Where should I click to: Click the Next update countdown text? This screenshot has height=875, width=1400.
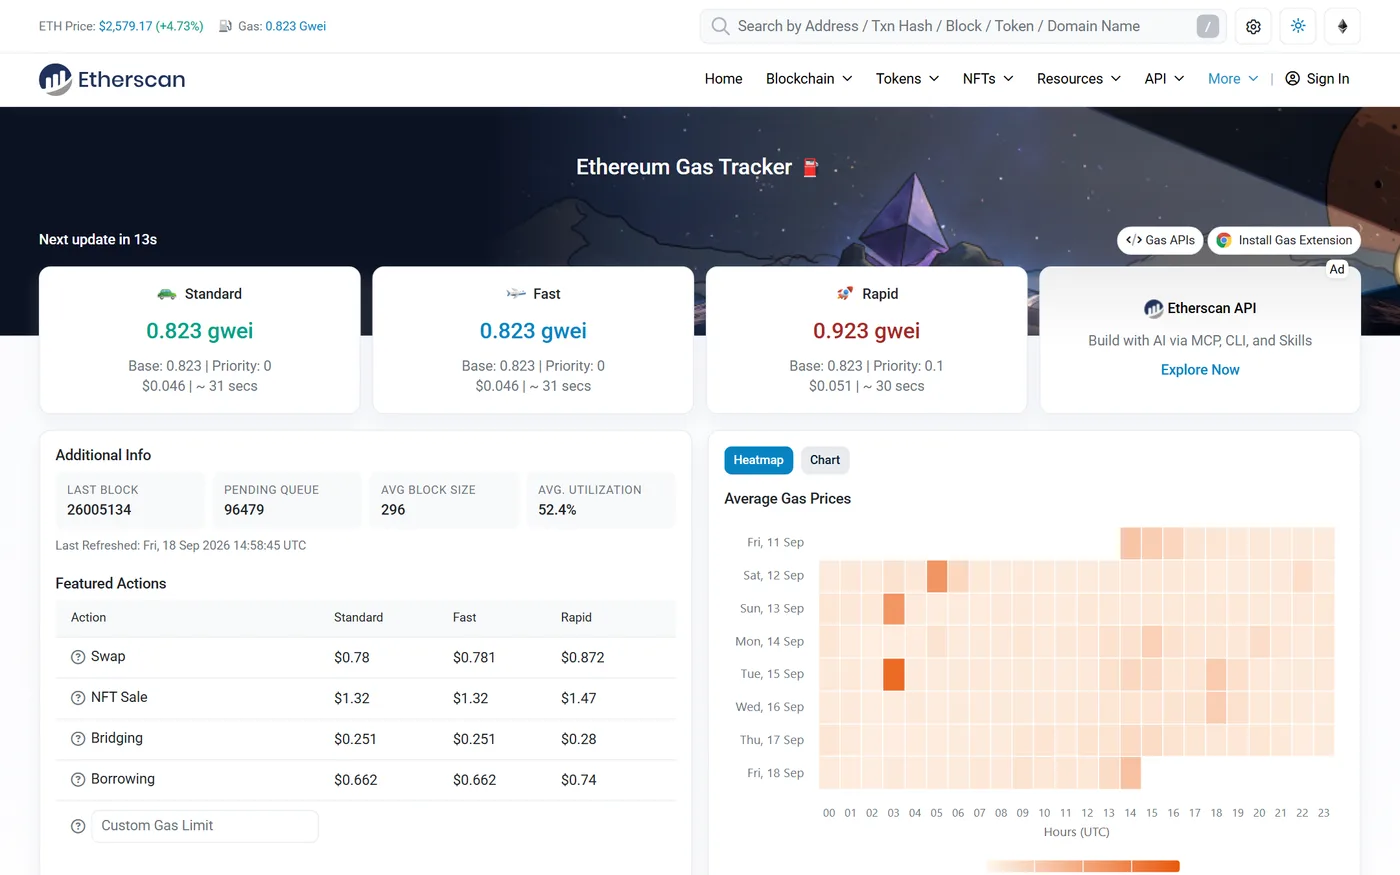(98, 240)
